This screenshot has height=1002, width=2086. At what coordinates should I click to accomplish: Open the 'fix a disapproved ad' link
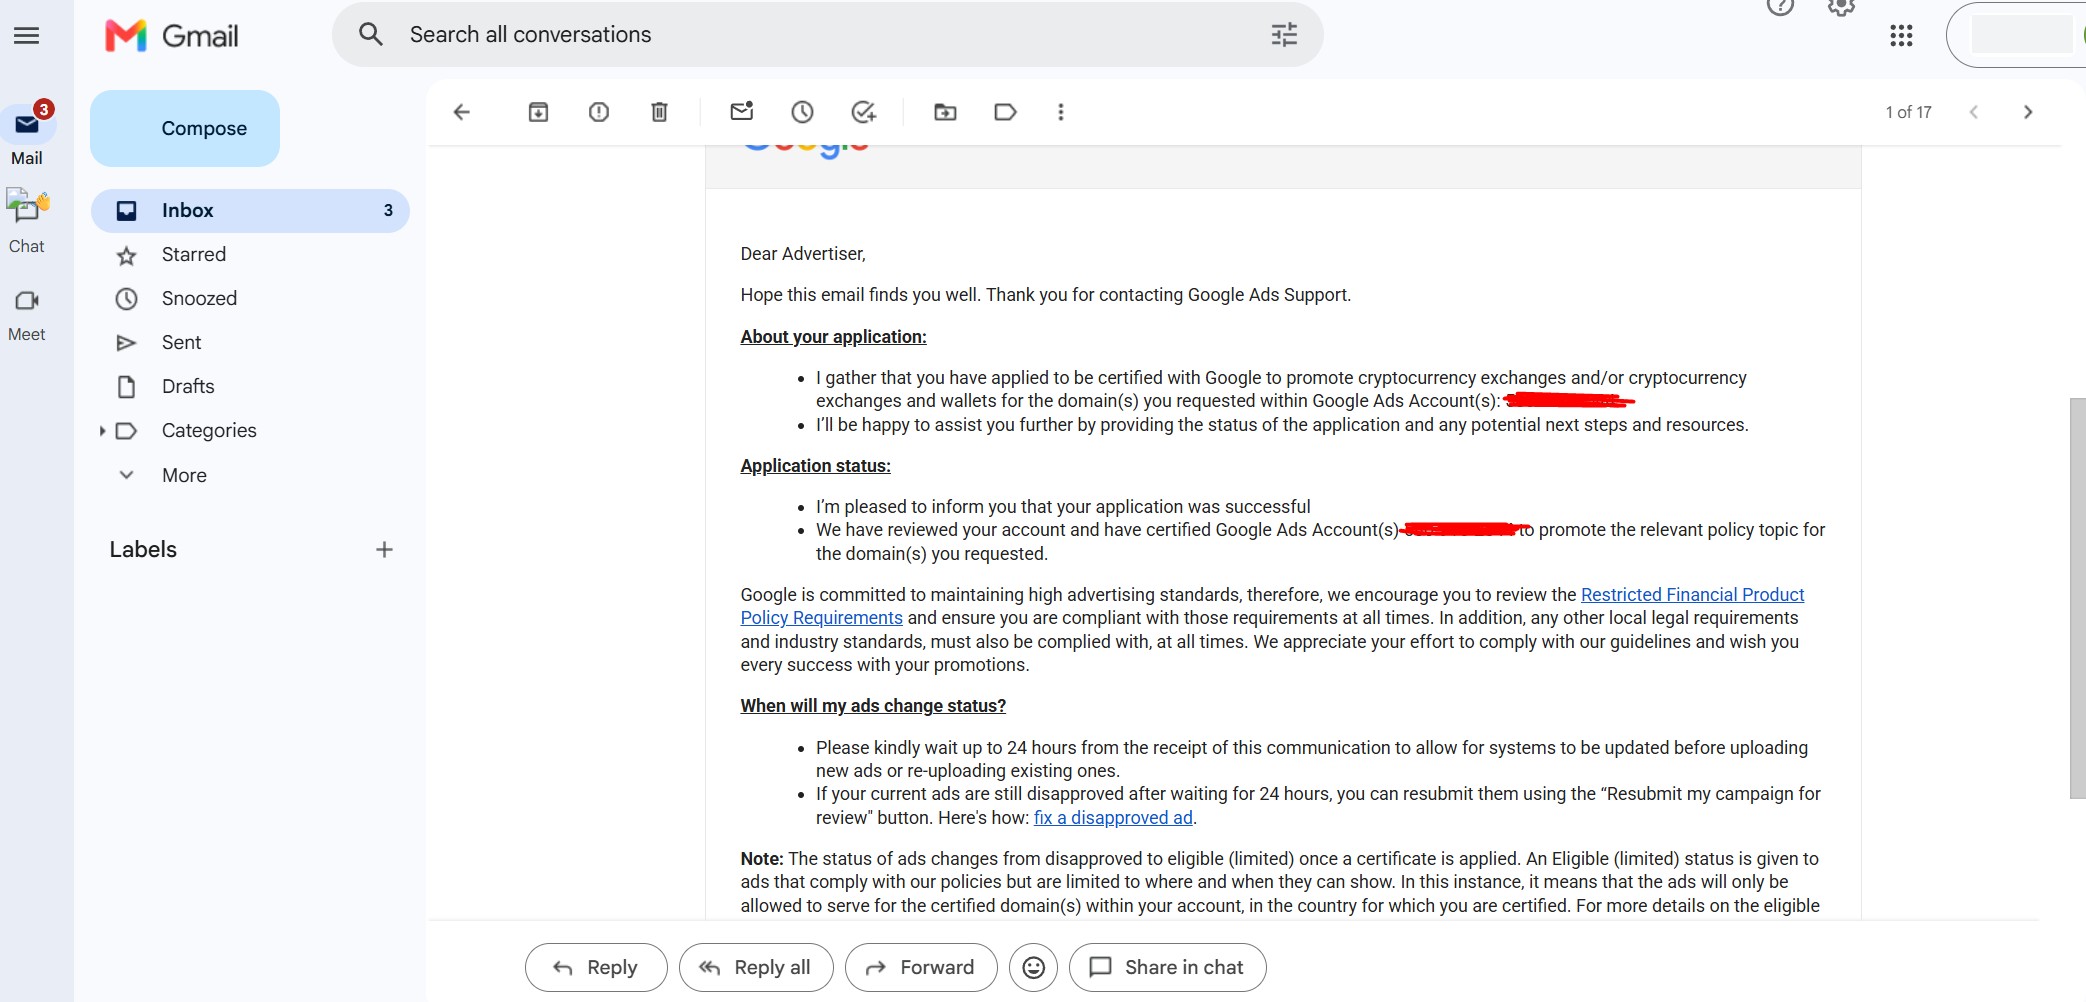click(x=1113, y=818)
